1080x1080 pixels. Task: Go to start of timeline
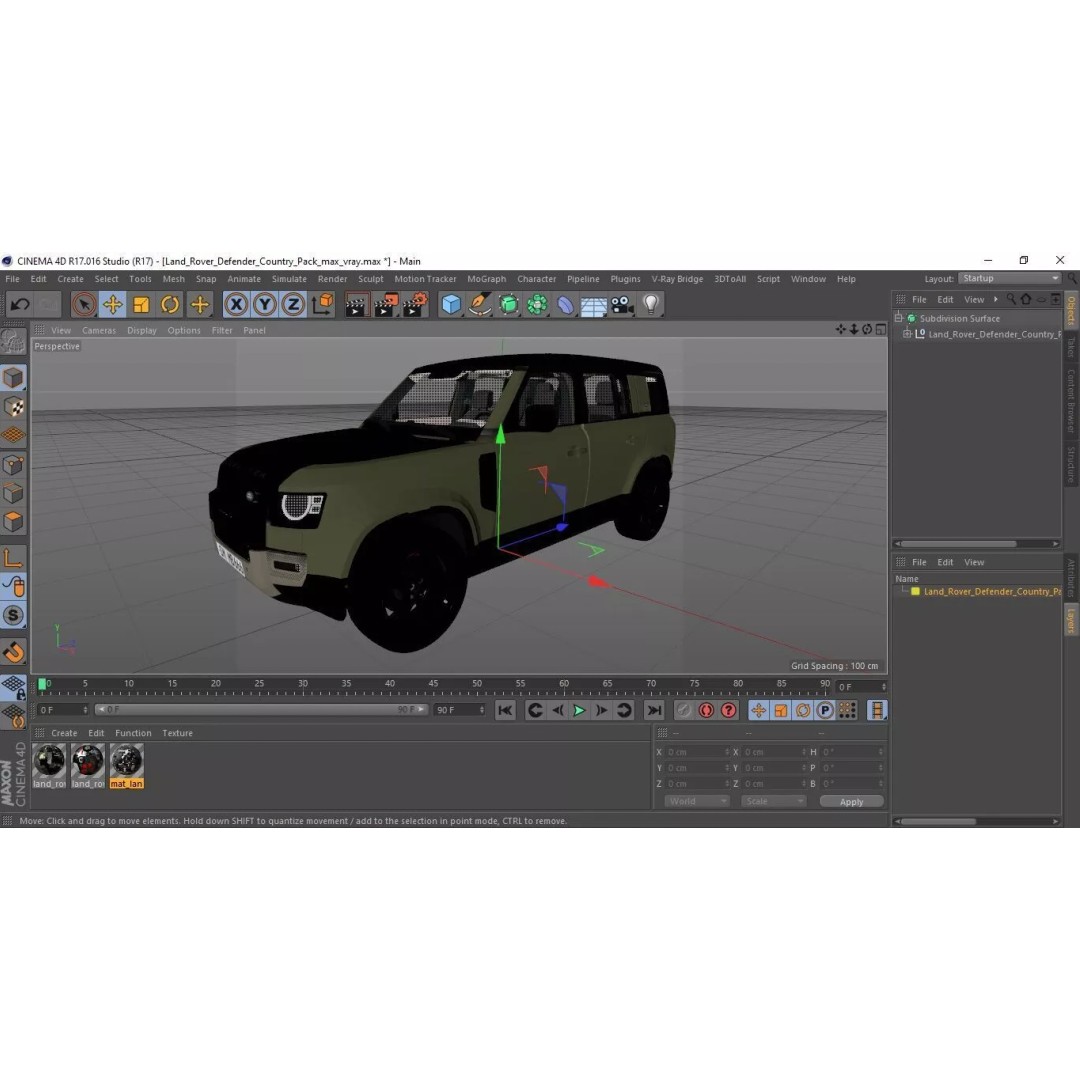coord(505,710)
